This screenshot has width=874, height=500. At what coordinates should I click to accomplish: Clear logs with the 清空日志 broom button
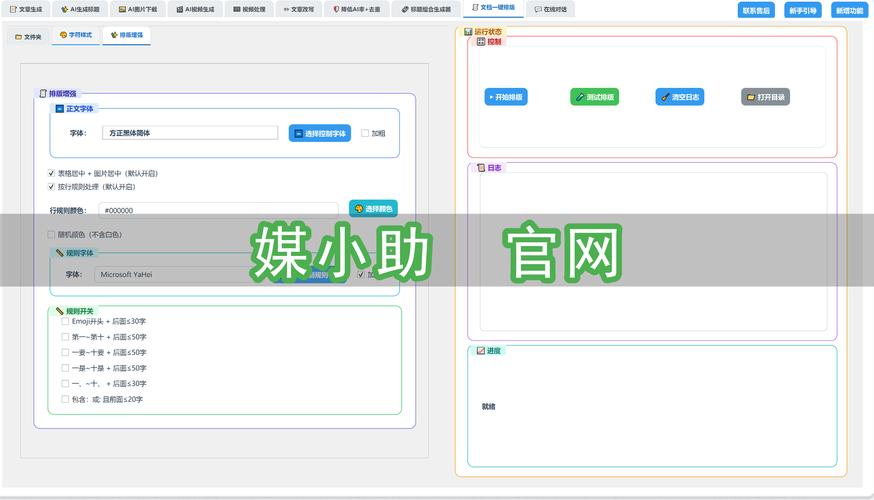point(680,97)
